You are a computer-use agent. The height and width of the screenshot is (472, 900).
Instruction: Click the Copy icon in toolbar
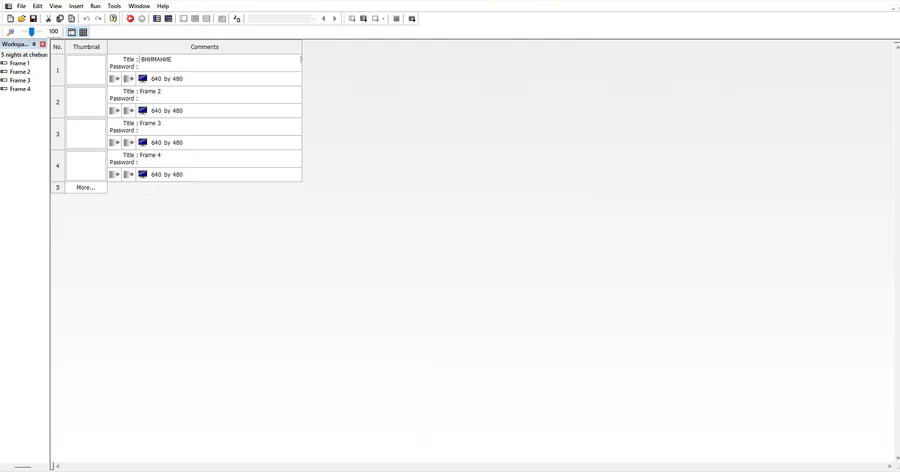click(60, 19)
